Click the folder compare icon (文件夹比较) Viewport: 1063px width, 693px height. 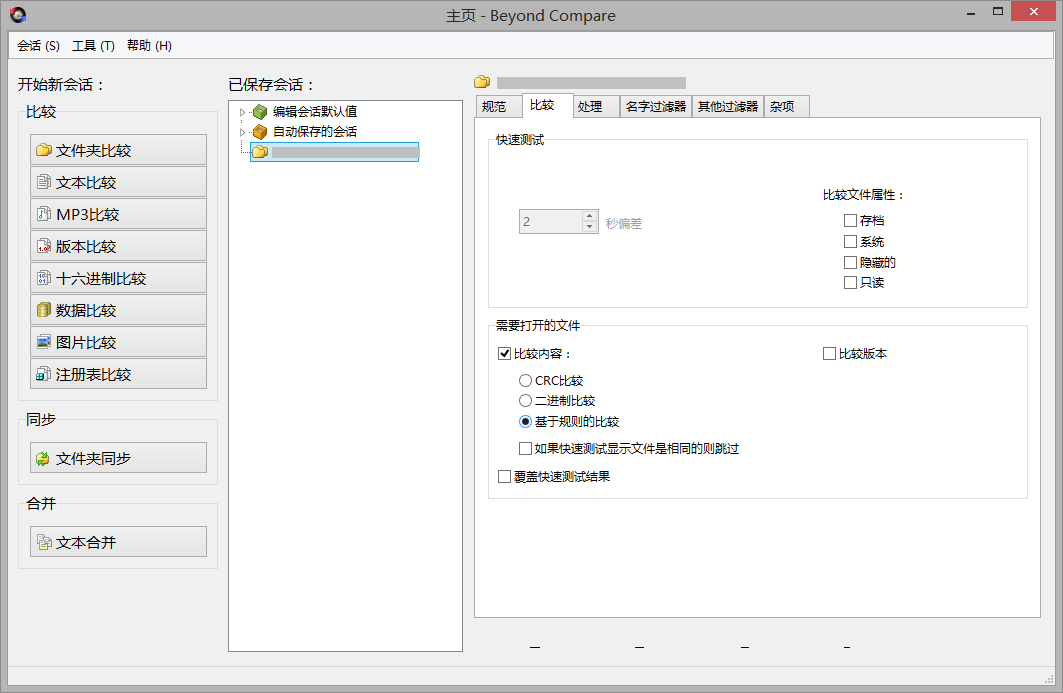(43, 151)
